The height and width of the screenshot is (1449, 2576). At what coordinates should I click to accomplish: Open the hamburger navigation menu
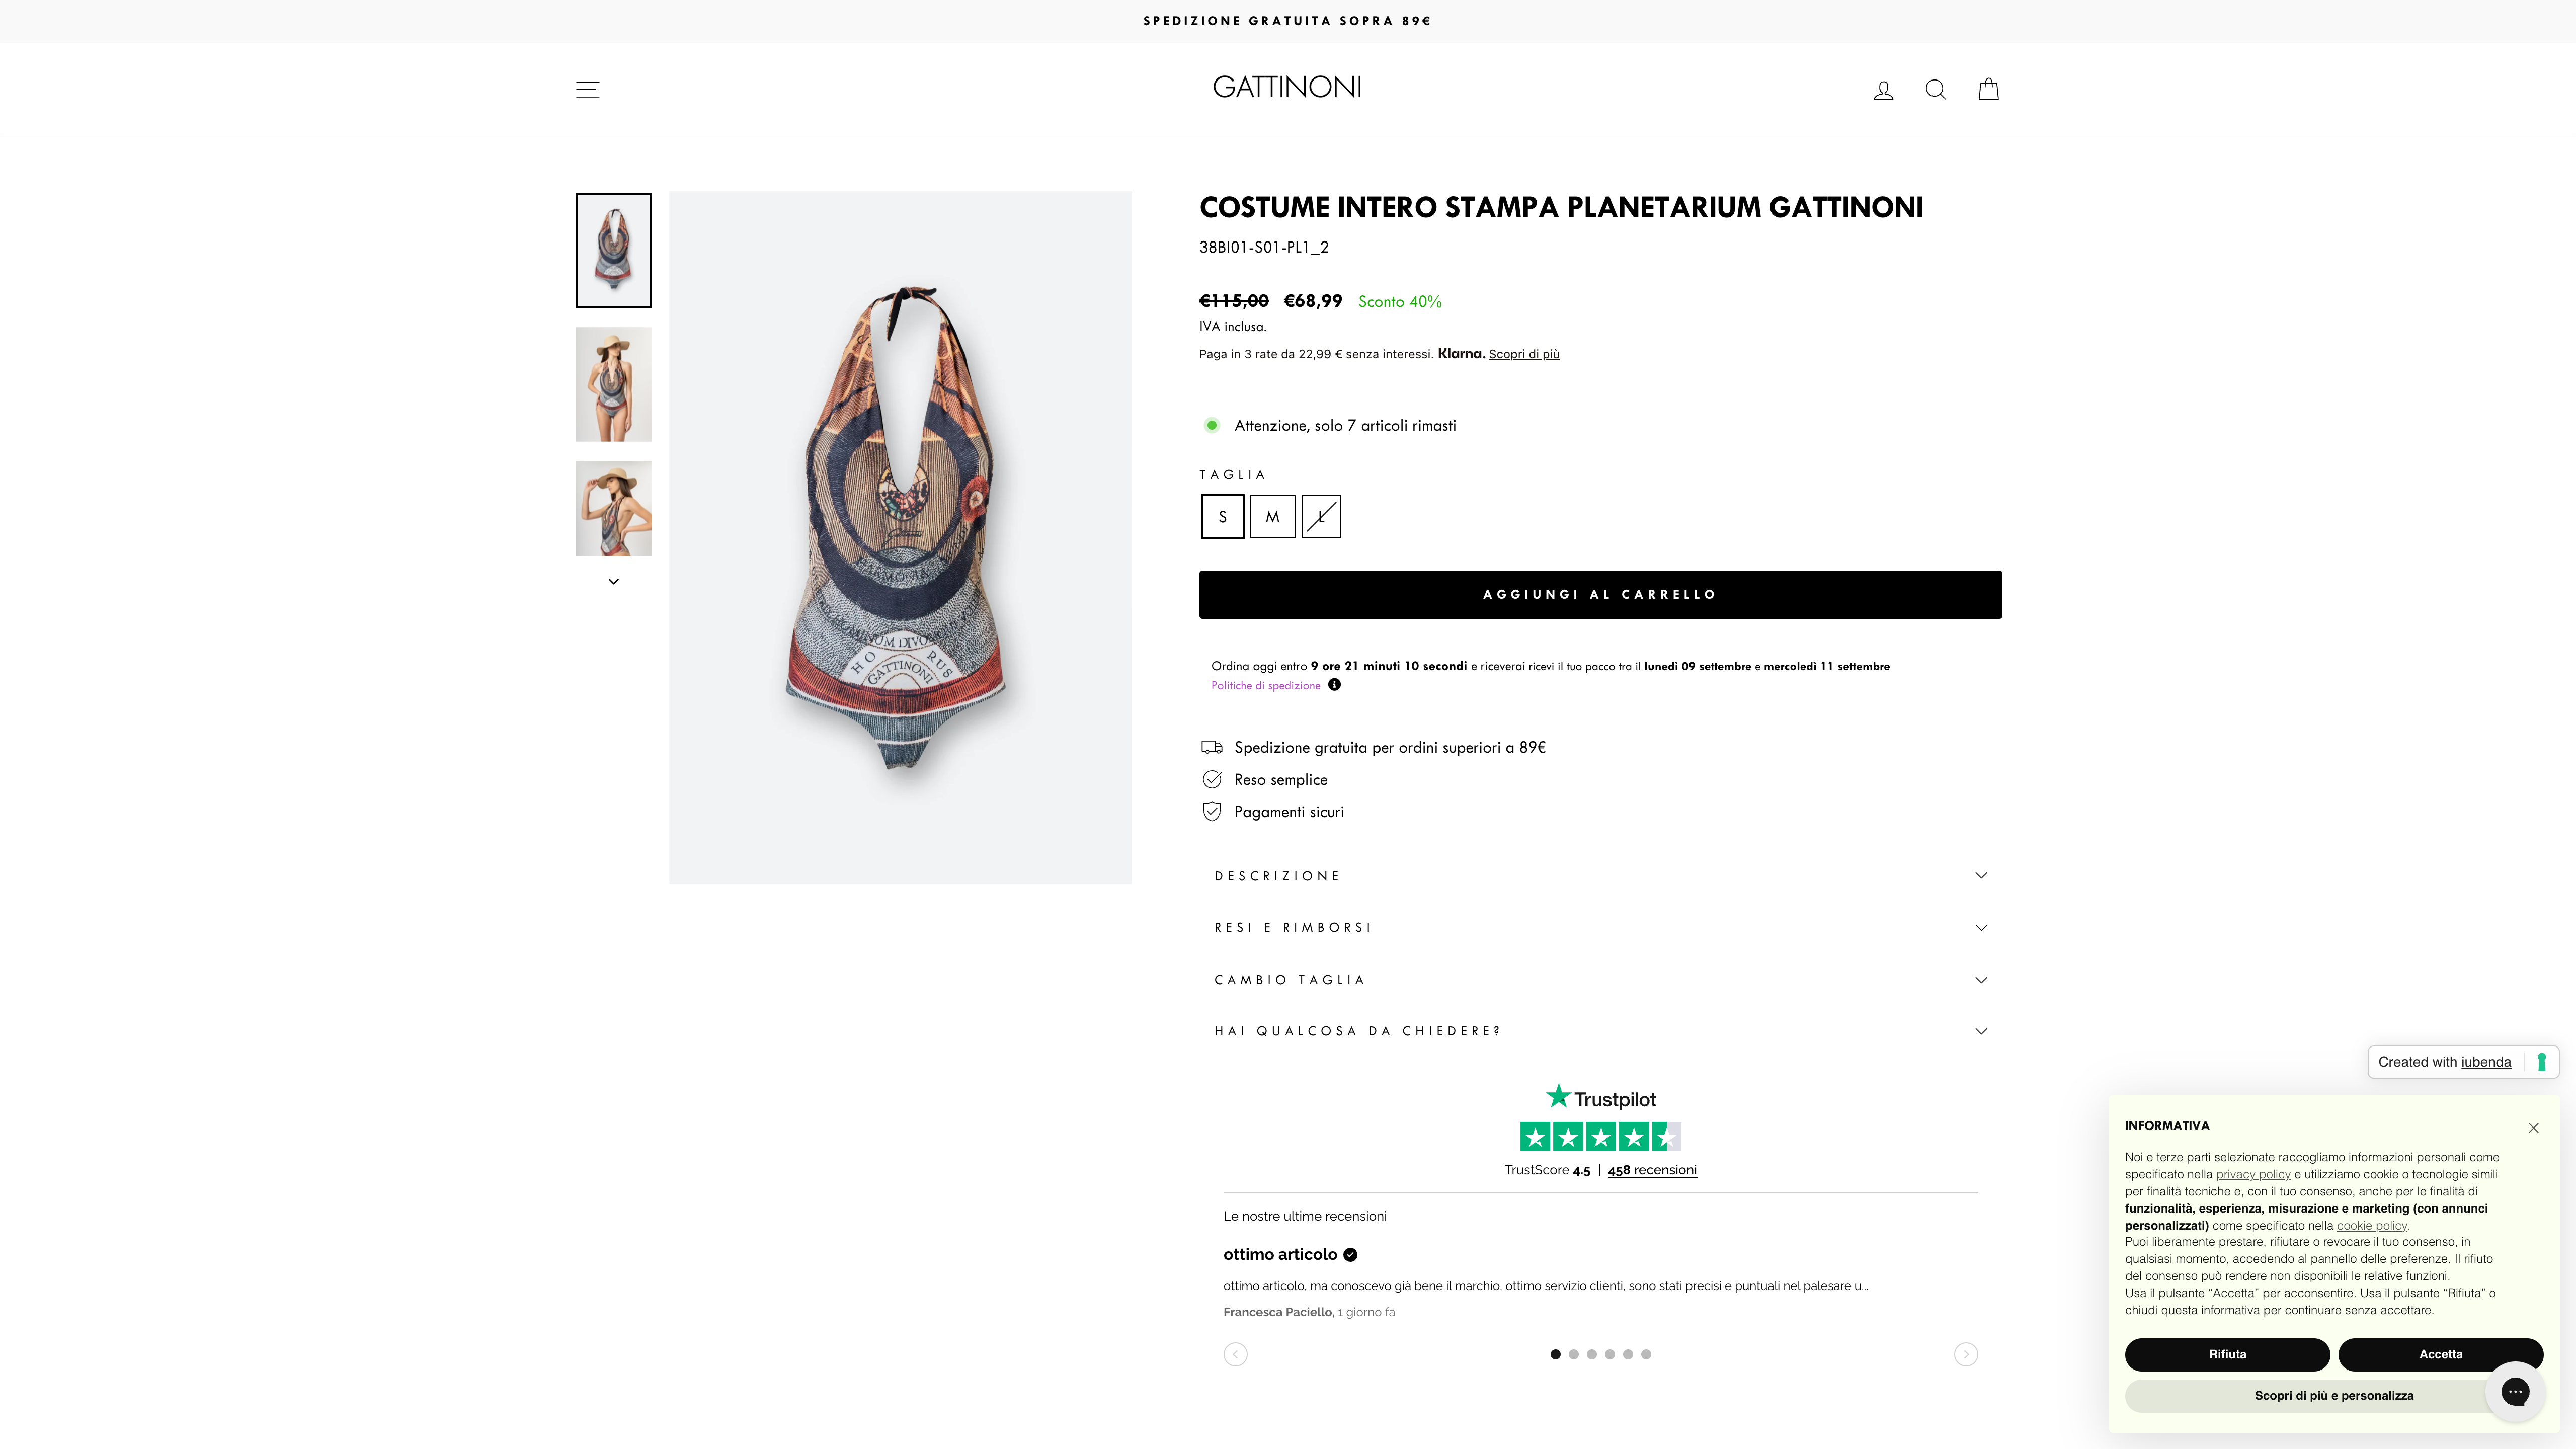[587, 90]
